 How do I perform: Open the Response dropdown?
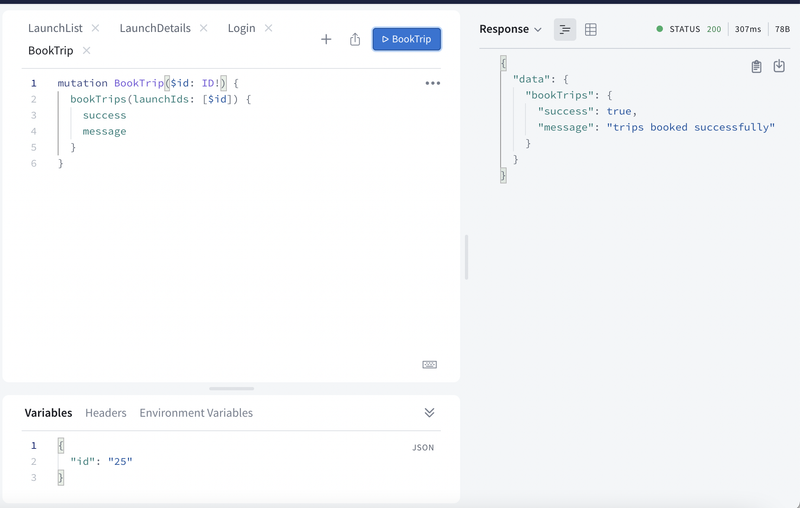511,29
